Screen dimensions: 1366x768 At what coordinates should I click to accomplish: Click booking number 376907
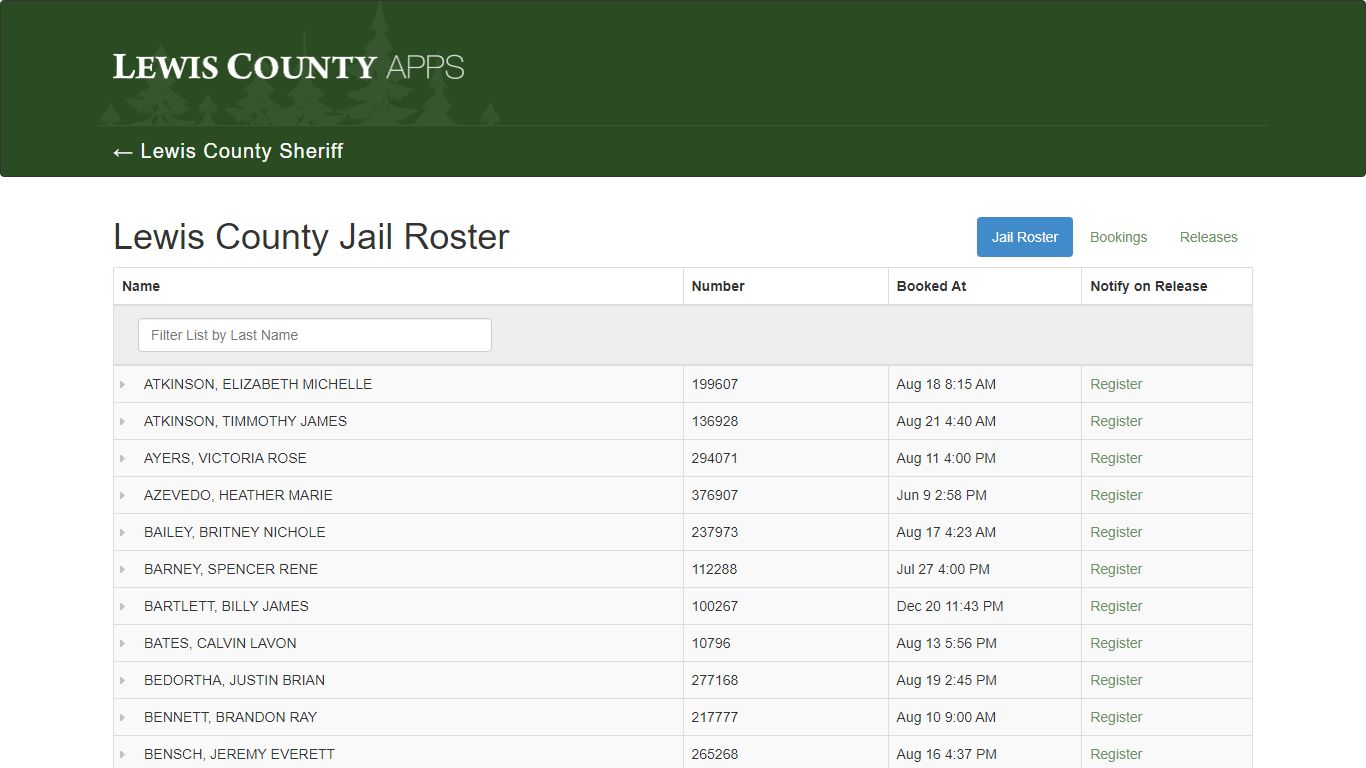click(715, 495)
